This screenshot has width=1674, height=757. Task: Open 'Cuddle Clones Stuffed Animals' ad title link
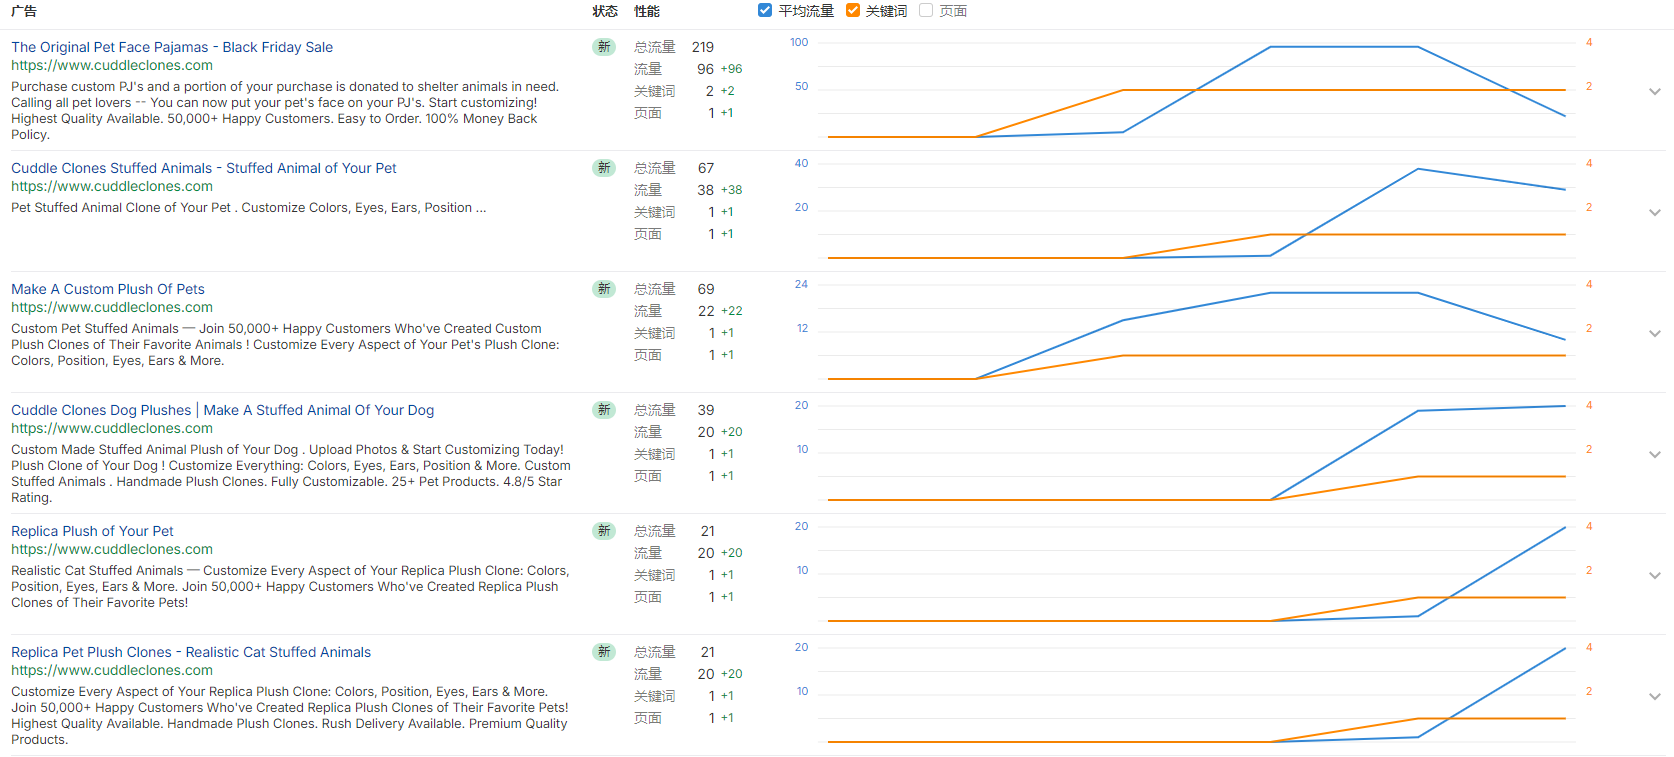click(204, 168)
